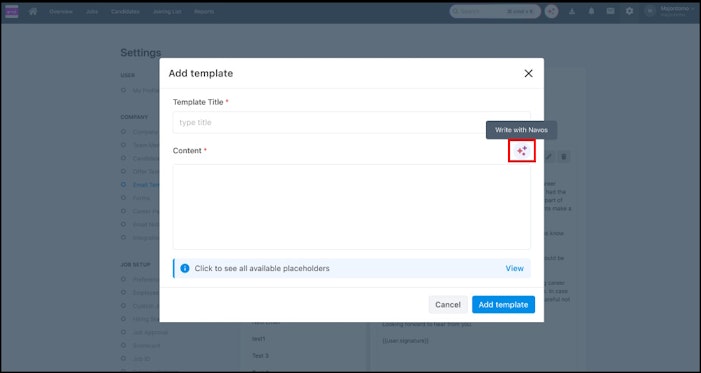Image resolution: width=701 pixels, height=373 pixels.
Task: Open the Reports menu item
Action: 204,12
